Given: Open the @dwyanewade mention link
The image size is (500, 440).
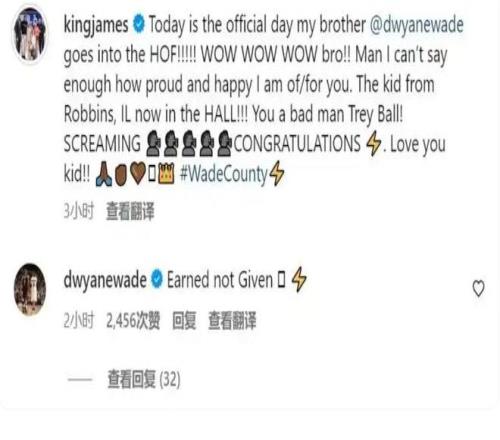Looking at the screenshot, I should [417, 25].
